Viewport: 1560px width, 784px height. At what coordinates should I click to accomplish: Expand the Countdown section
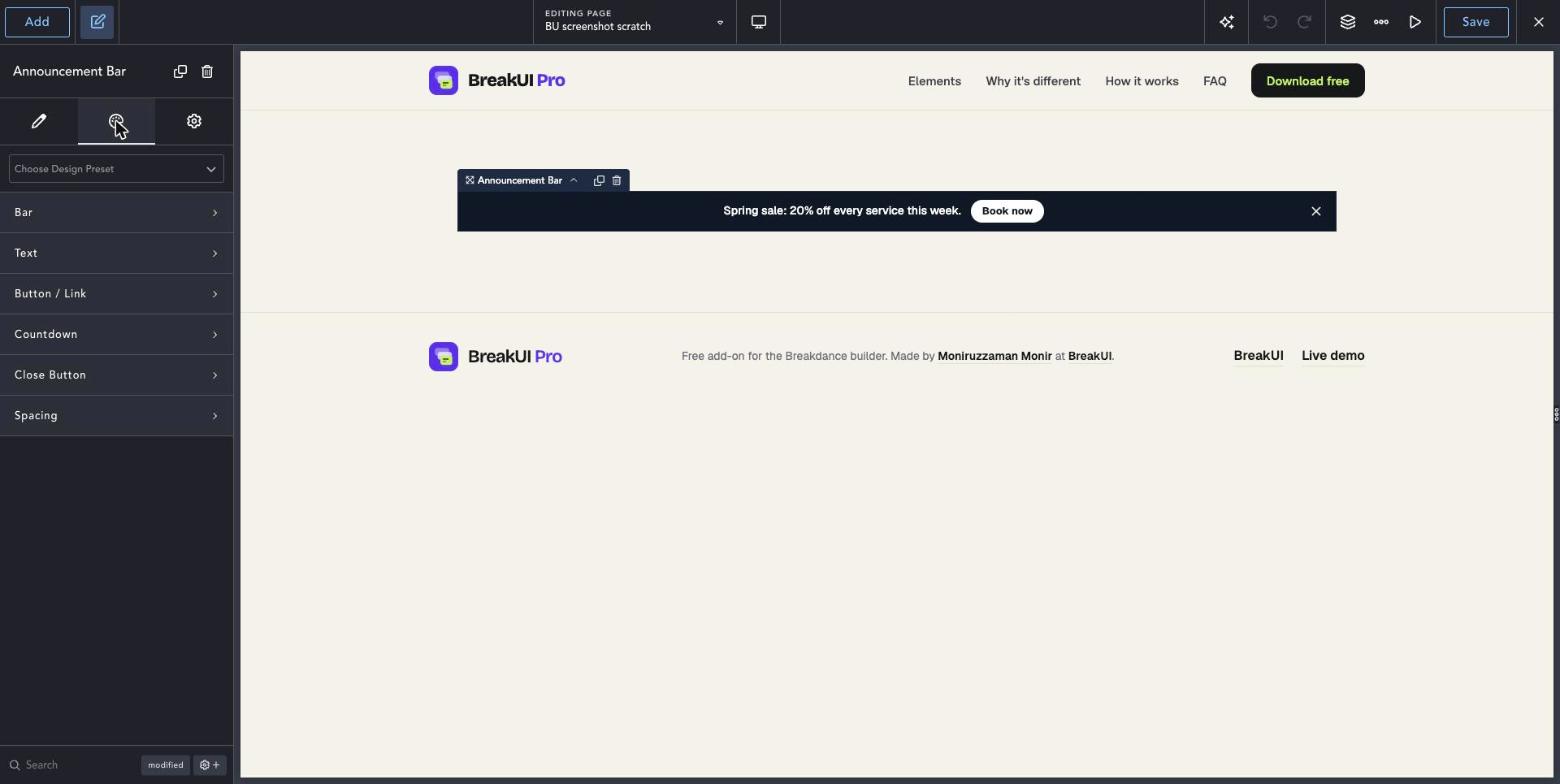pos(116,334)
